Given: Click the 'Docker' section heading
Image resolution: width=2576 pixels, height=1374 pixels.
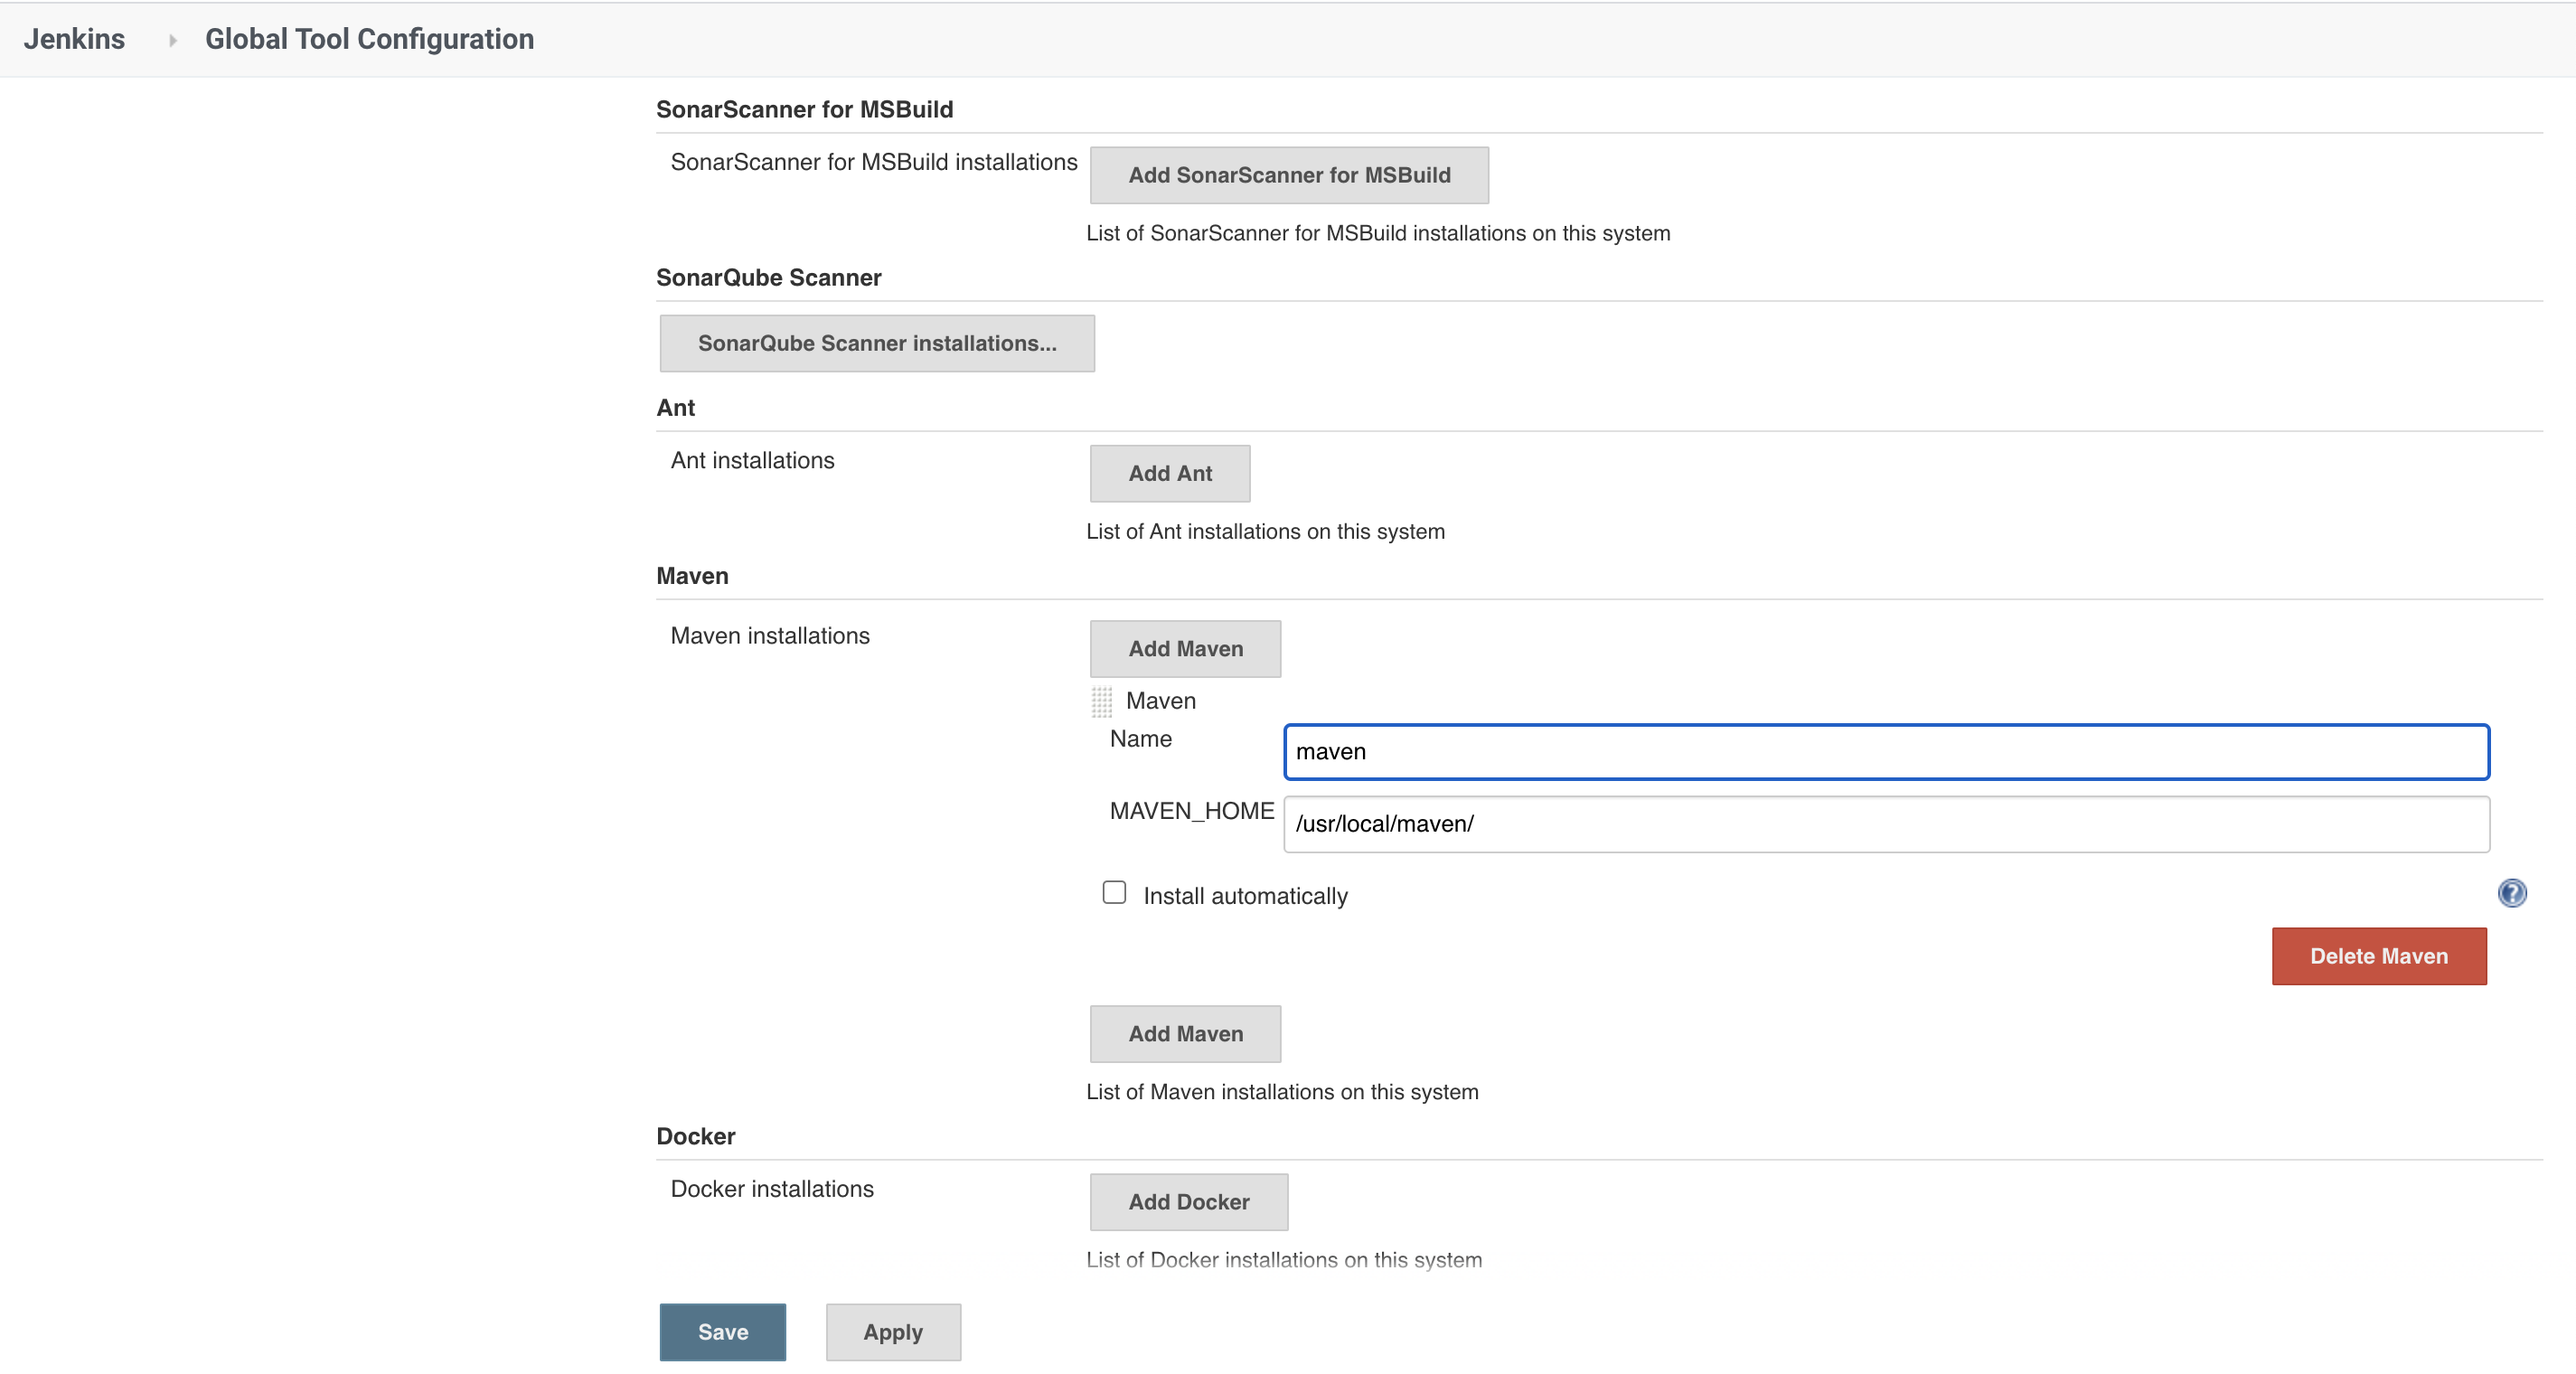Looking at the screenshot, I should 695,1136.
